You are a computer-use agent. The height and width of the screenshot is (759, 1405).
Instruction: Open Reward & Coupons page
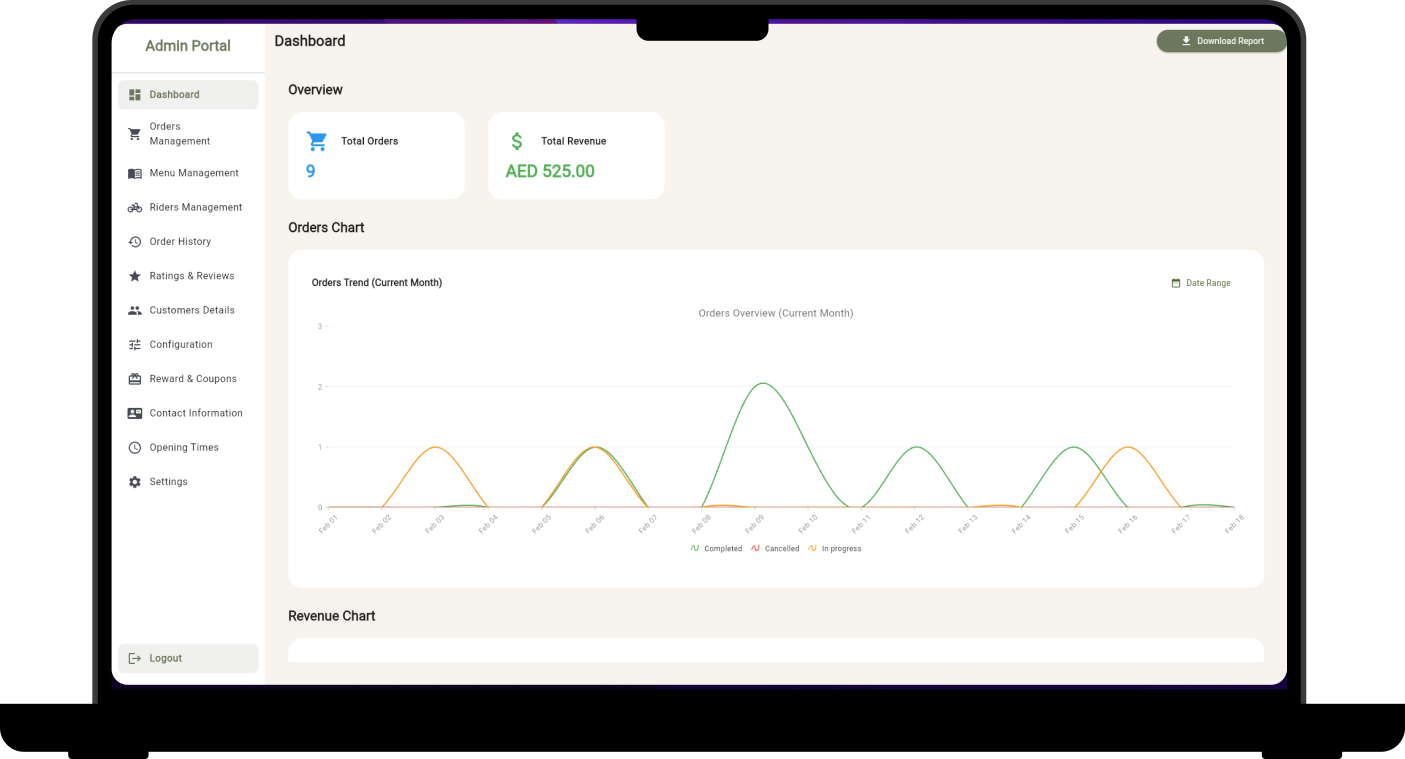pos(188,379)
